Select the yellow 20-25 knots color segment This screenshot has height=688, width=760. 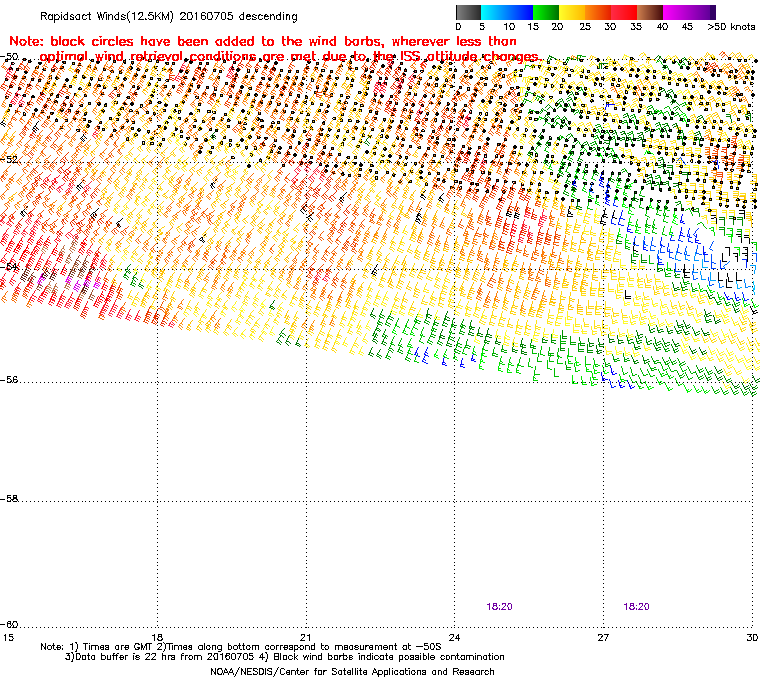point(572,12)
